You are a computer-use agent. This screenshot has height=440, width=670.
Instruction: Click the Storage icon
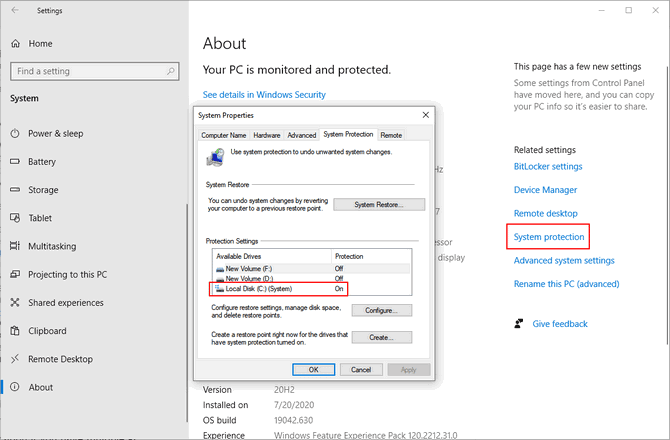[x=15, y=190]
